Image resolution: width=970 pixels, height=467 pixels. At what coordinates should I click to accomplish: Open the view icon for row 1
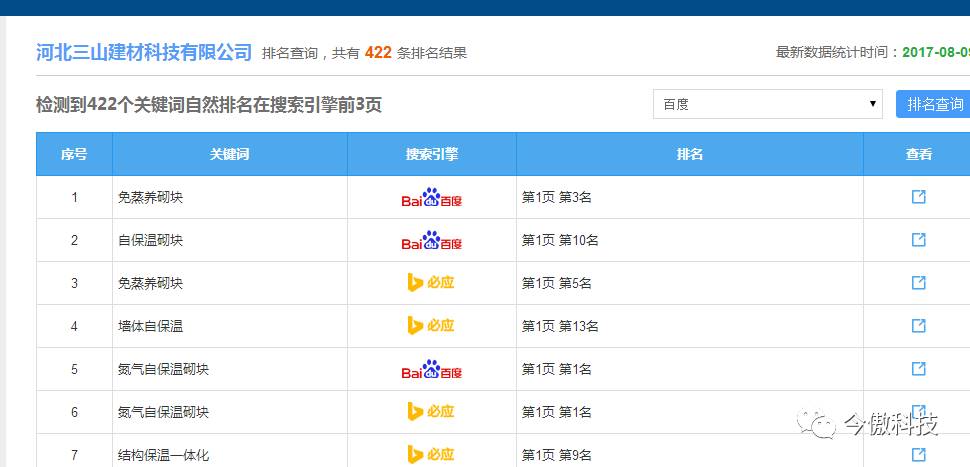coord(918,197)
